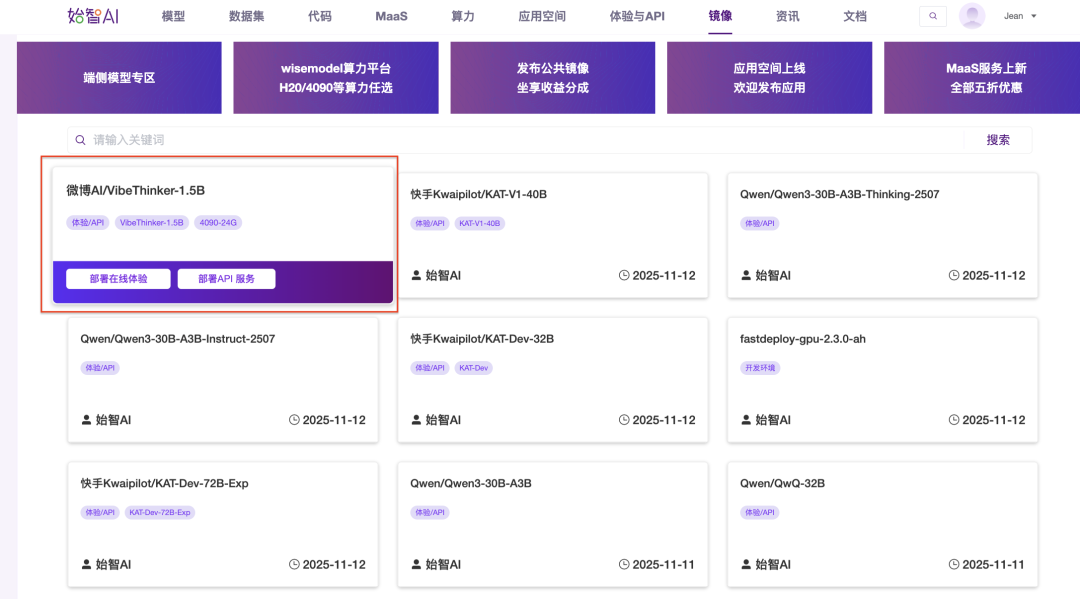Click author icon on QwQ-32B card
The height and width of the screenshot is (599, 1080).
pos(746,565)
